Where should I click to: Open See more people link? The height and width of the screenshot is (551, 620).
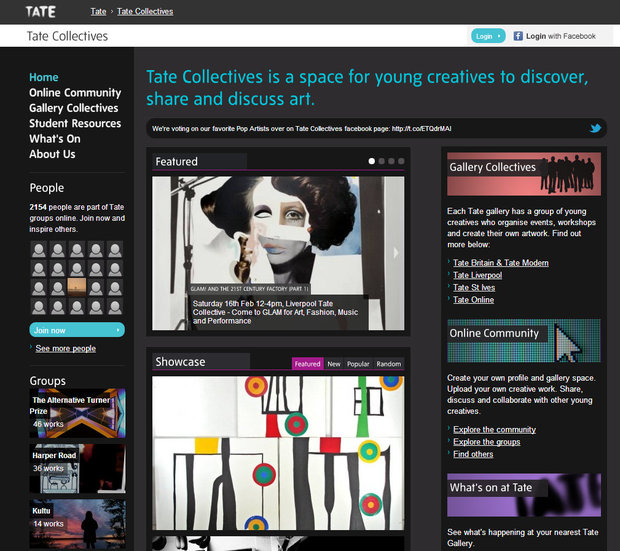[66, 349]
